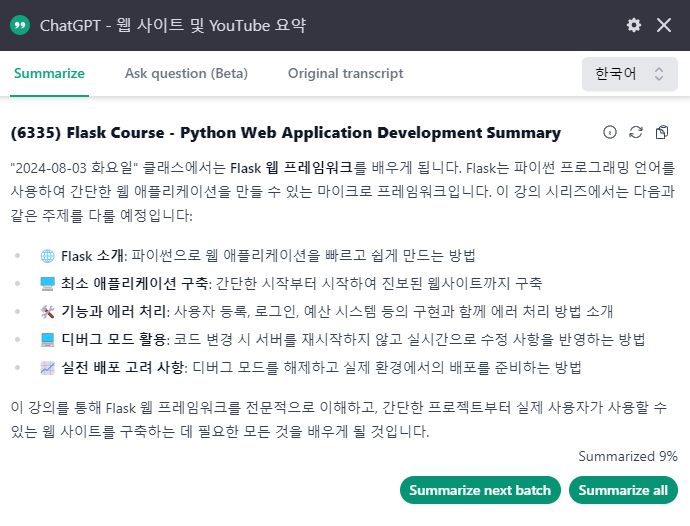Screen dimensions: 690x526
Task: Click the bold text Flask 웹 프레임워크
Action: click(291, 168)
